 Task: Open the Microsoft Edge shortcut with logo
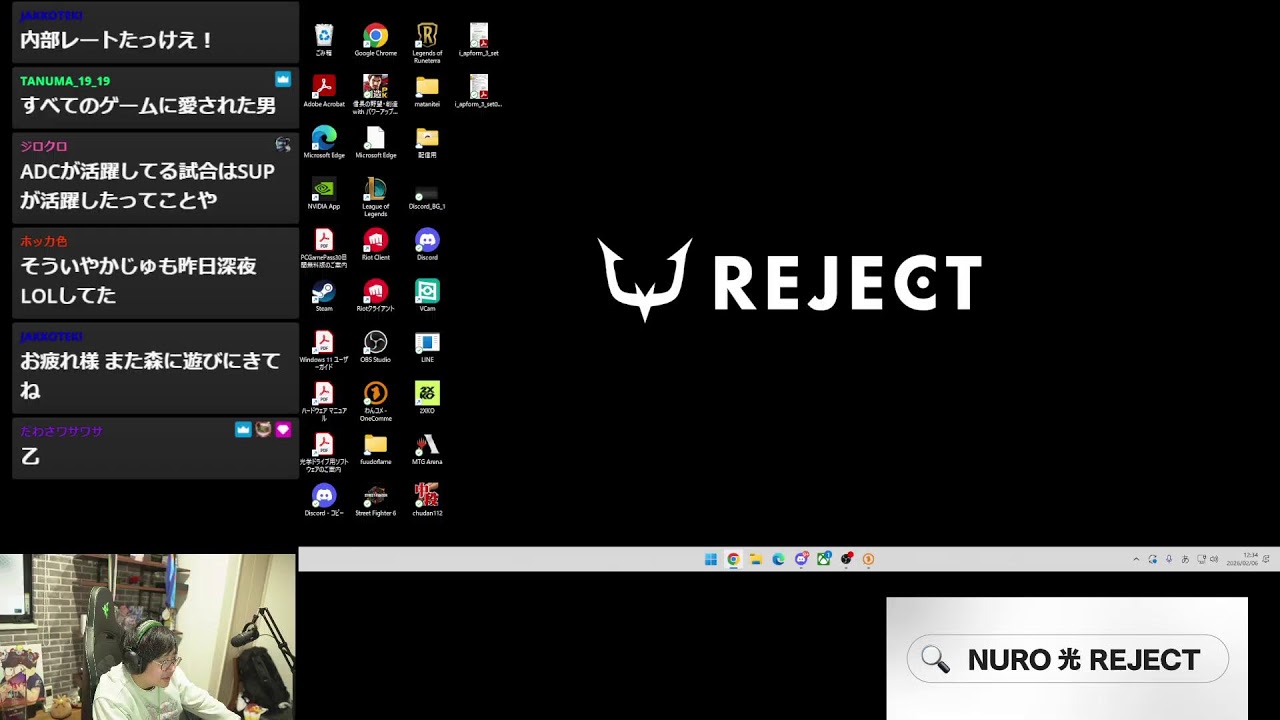324,142
